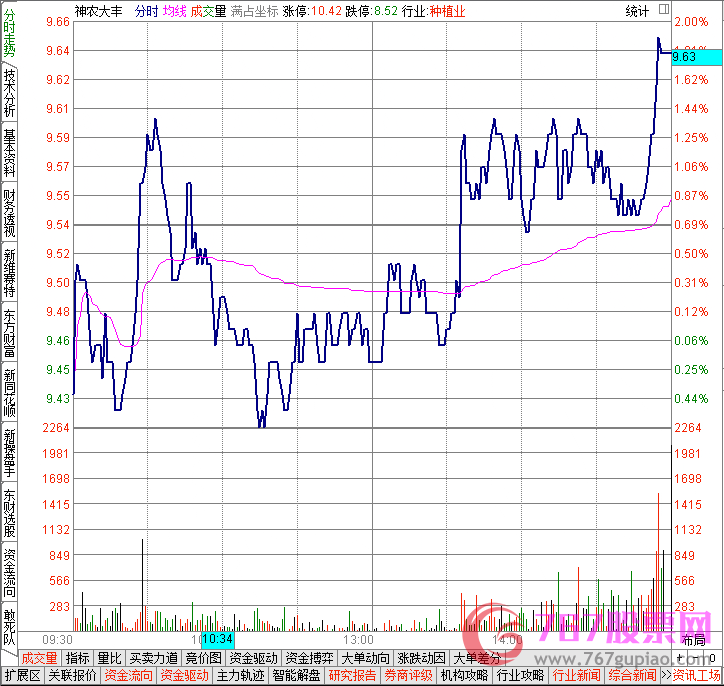Open the 买卖力道 tab
This screenshot has height=686, width=724.
coord(153,658)
